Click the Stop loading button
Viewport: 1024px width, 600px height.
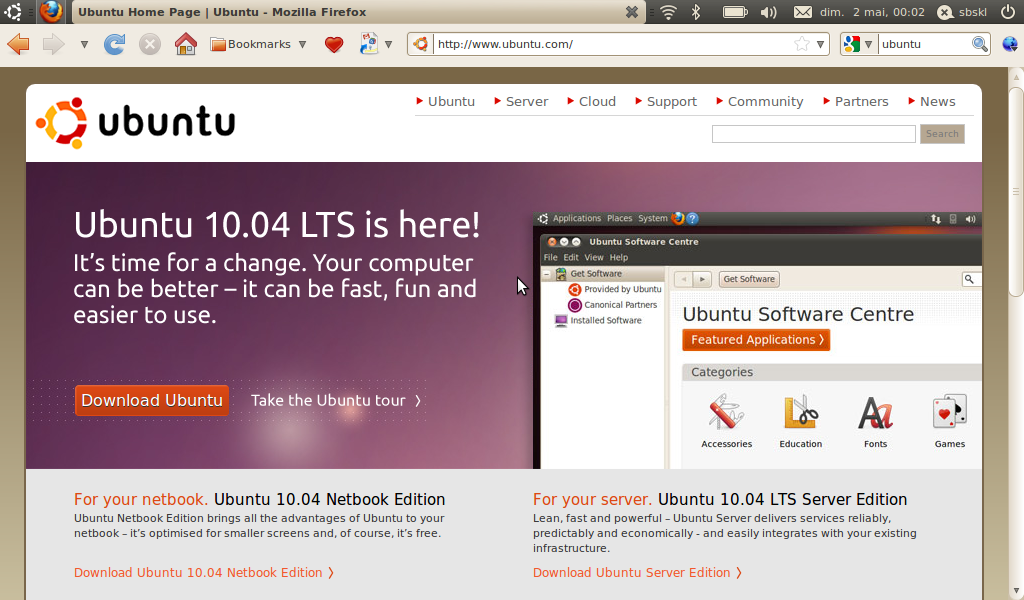click(150, 44)
